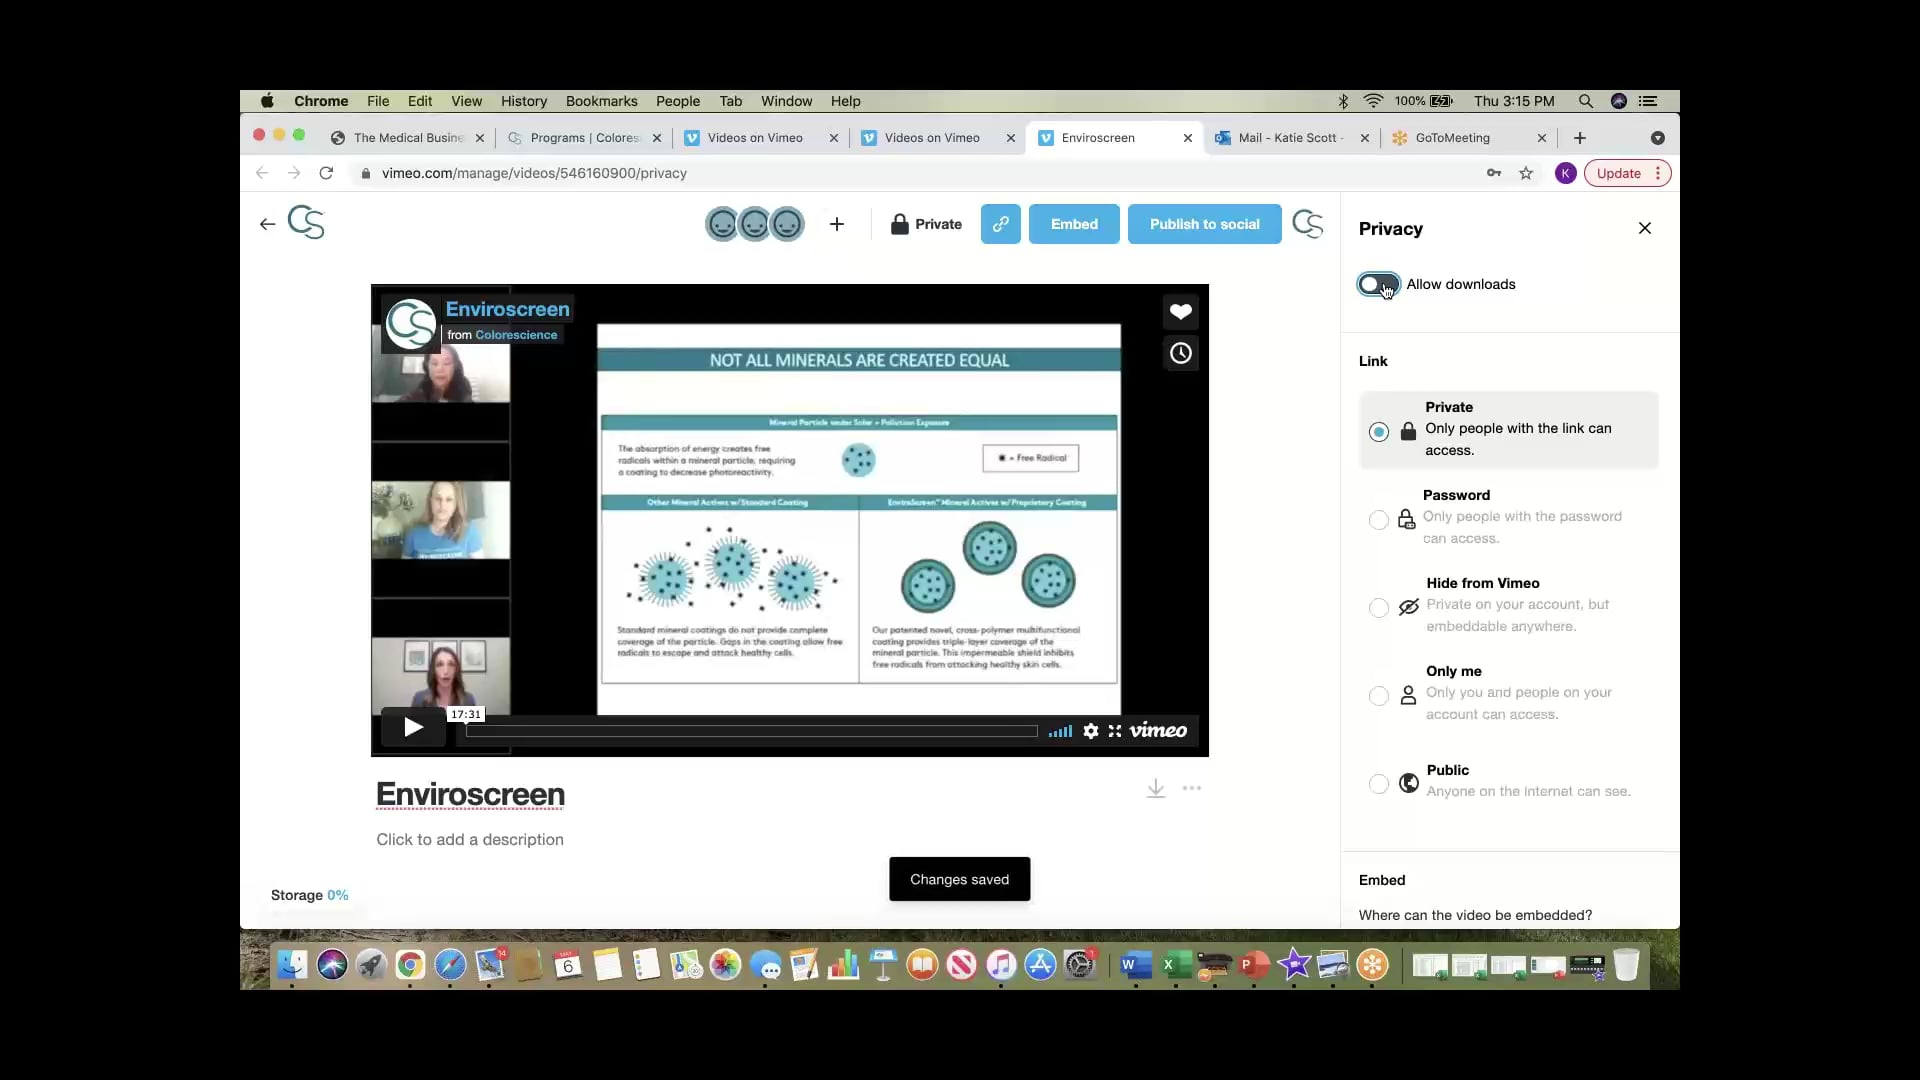Click the heart icon on the video
Viewport: 1920px width, 1080px height.
pos(1180,312)
